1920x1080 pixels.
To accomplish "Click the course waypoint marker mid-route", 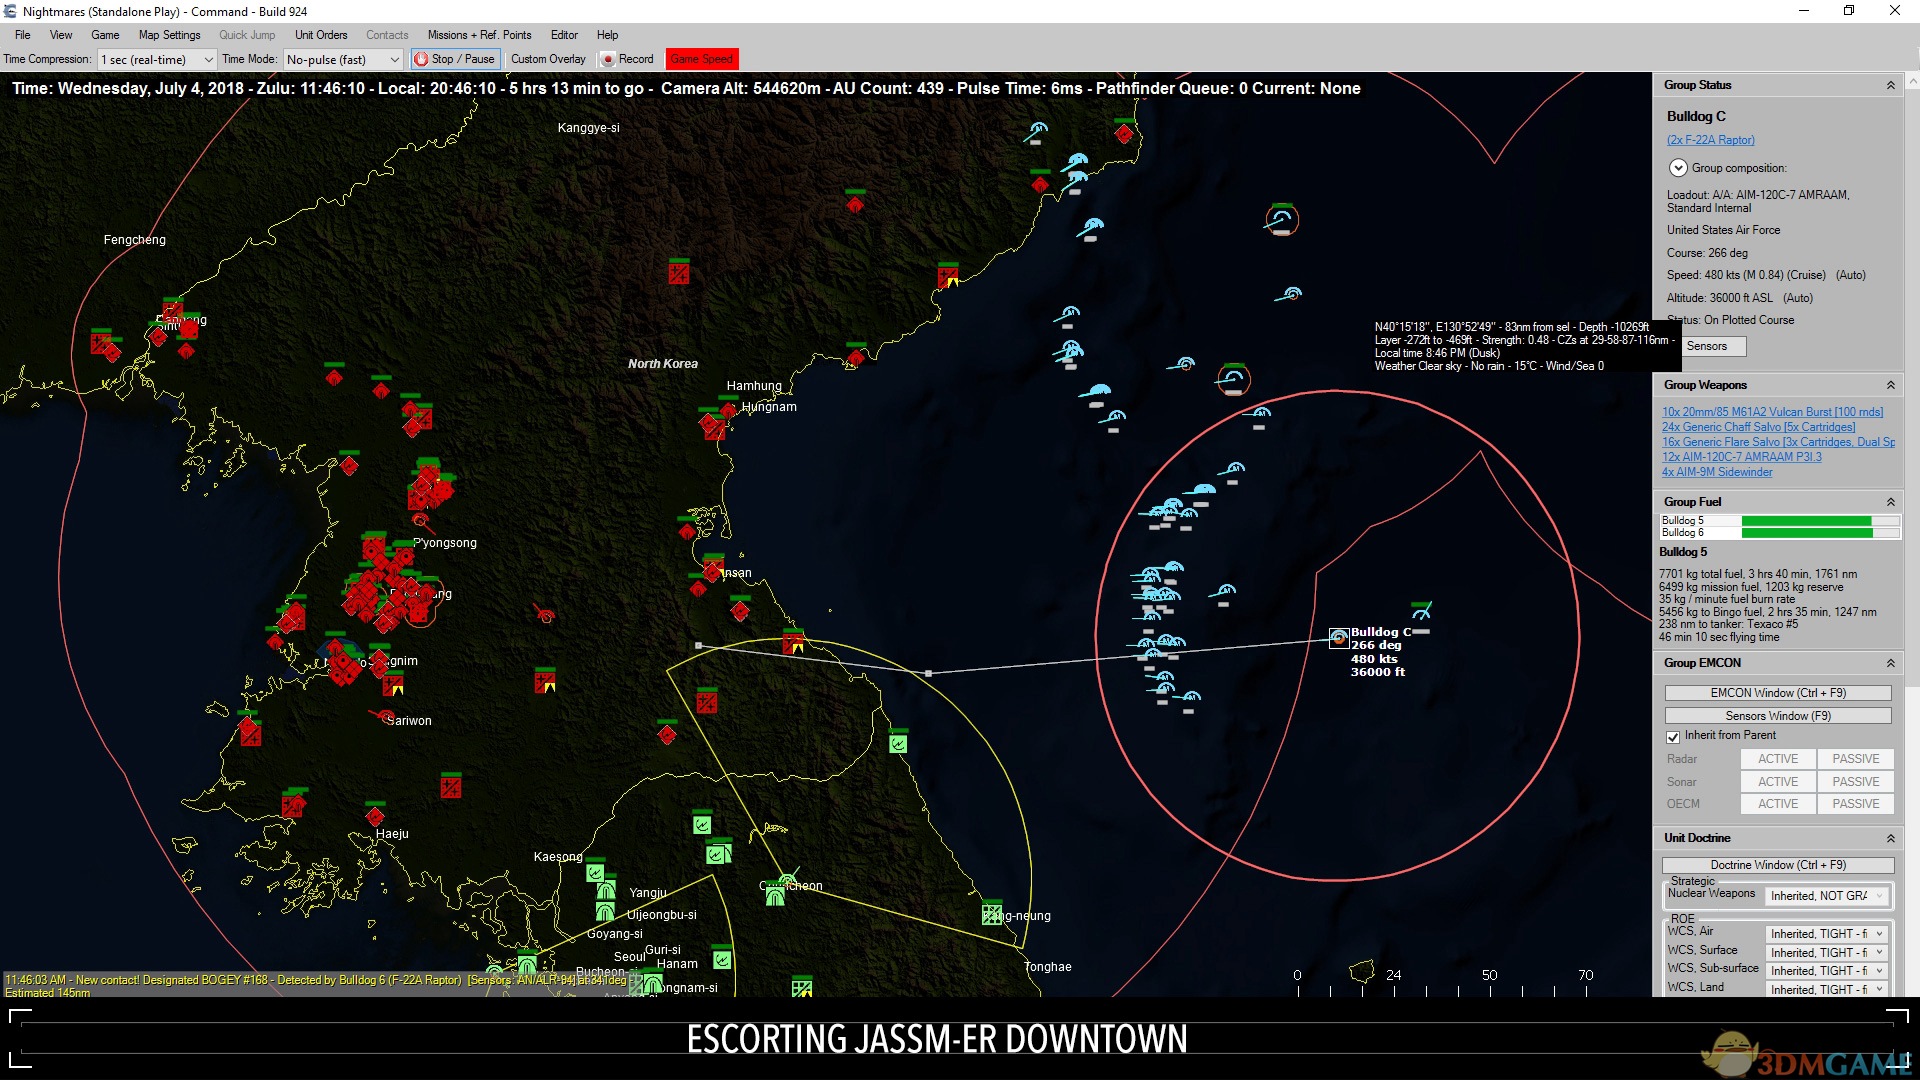I will (x=929, y=673).
